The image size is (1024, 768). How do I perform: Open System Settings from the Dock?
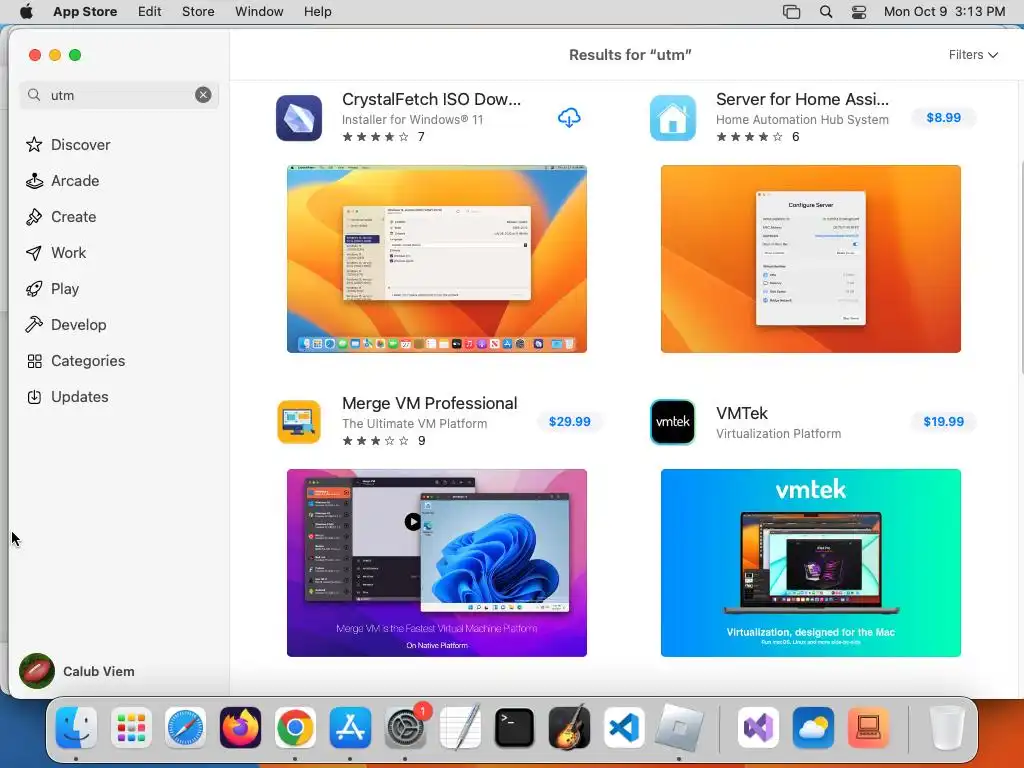pyautogui.click(x=405, y=728)
